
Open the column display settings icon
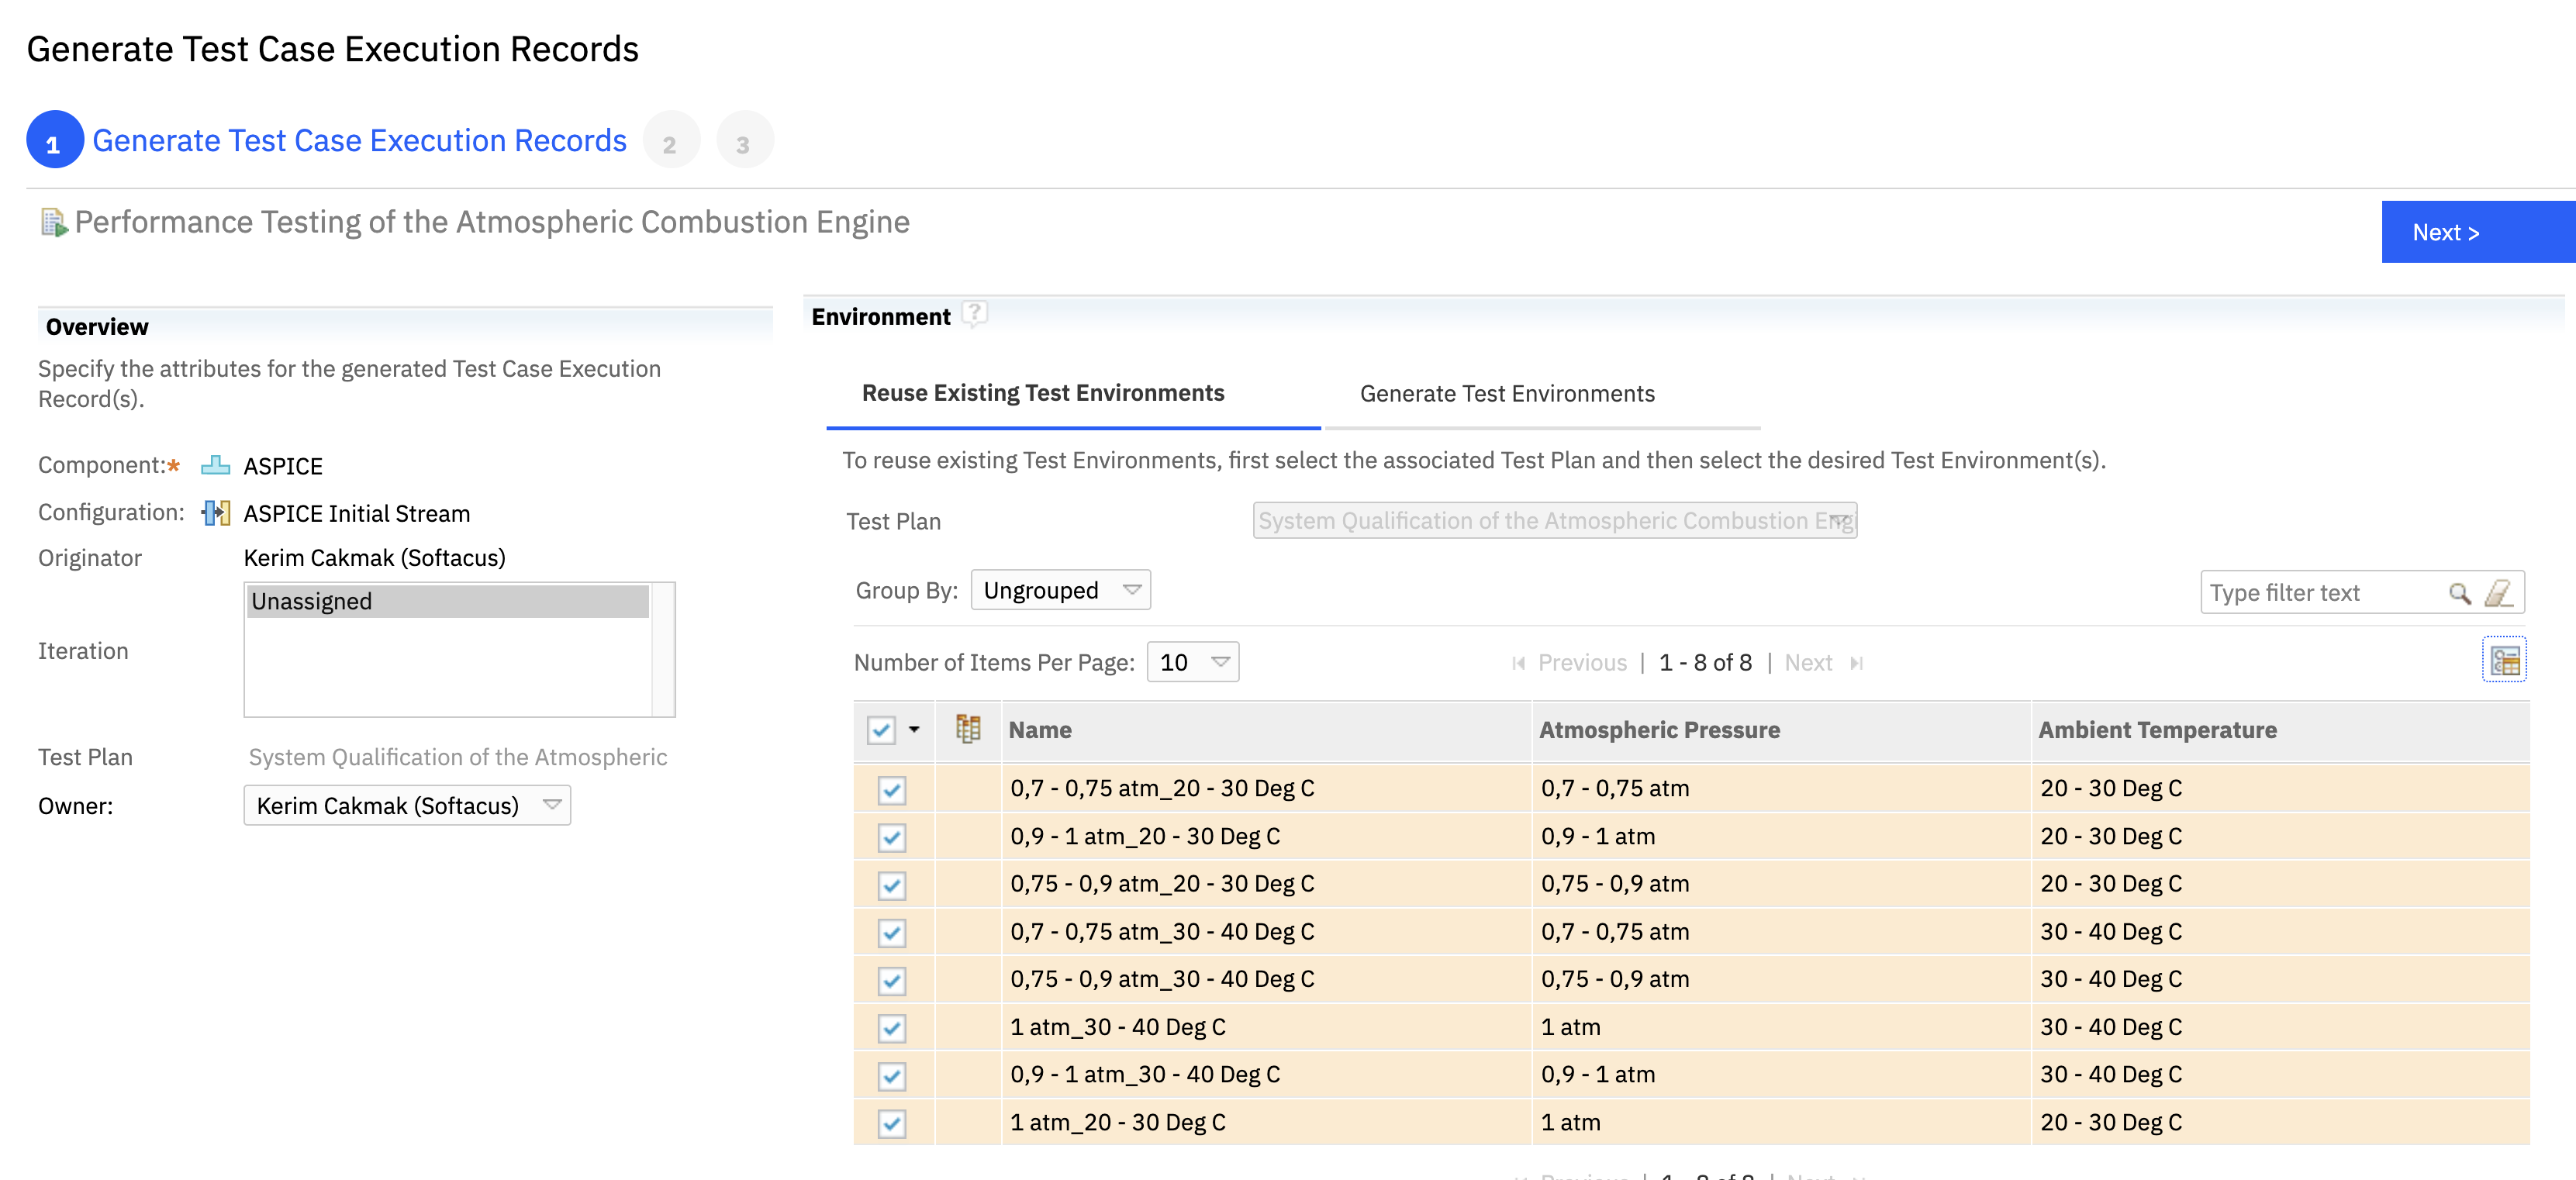point(2504,660)
